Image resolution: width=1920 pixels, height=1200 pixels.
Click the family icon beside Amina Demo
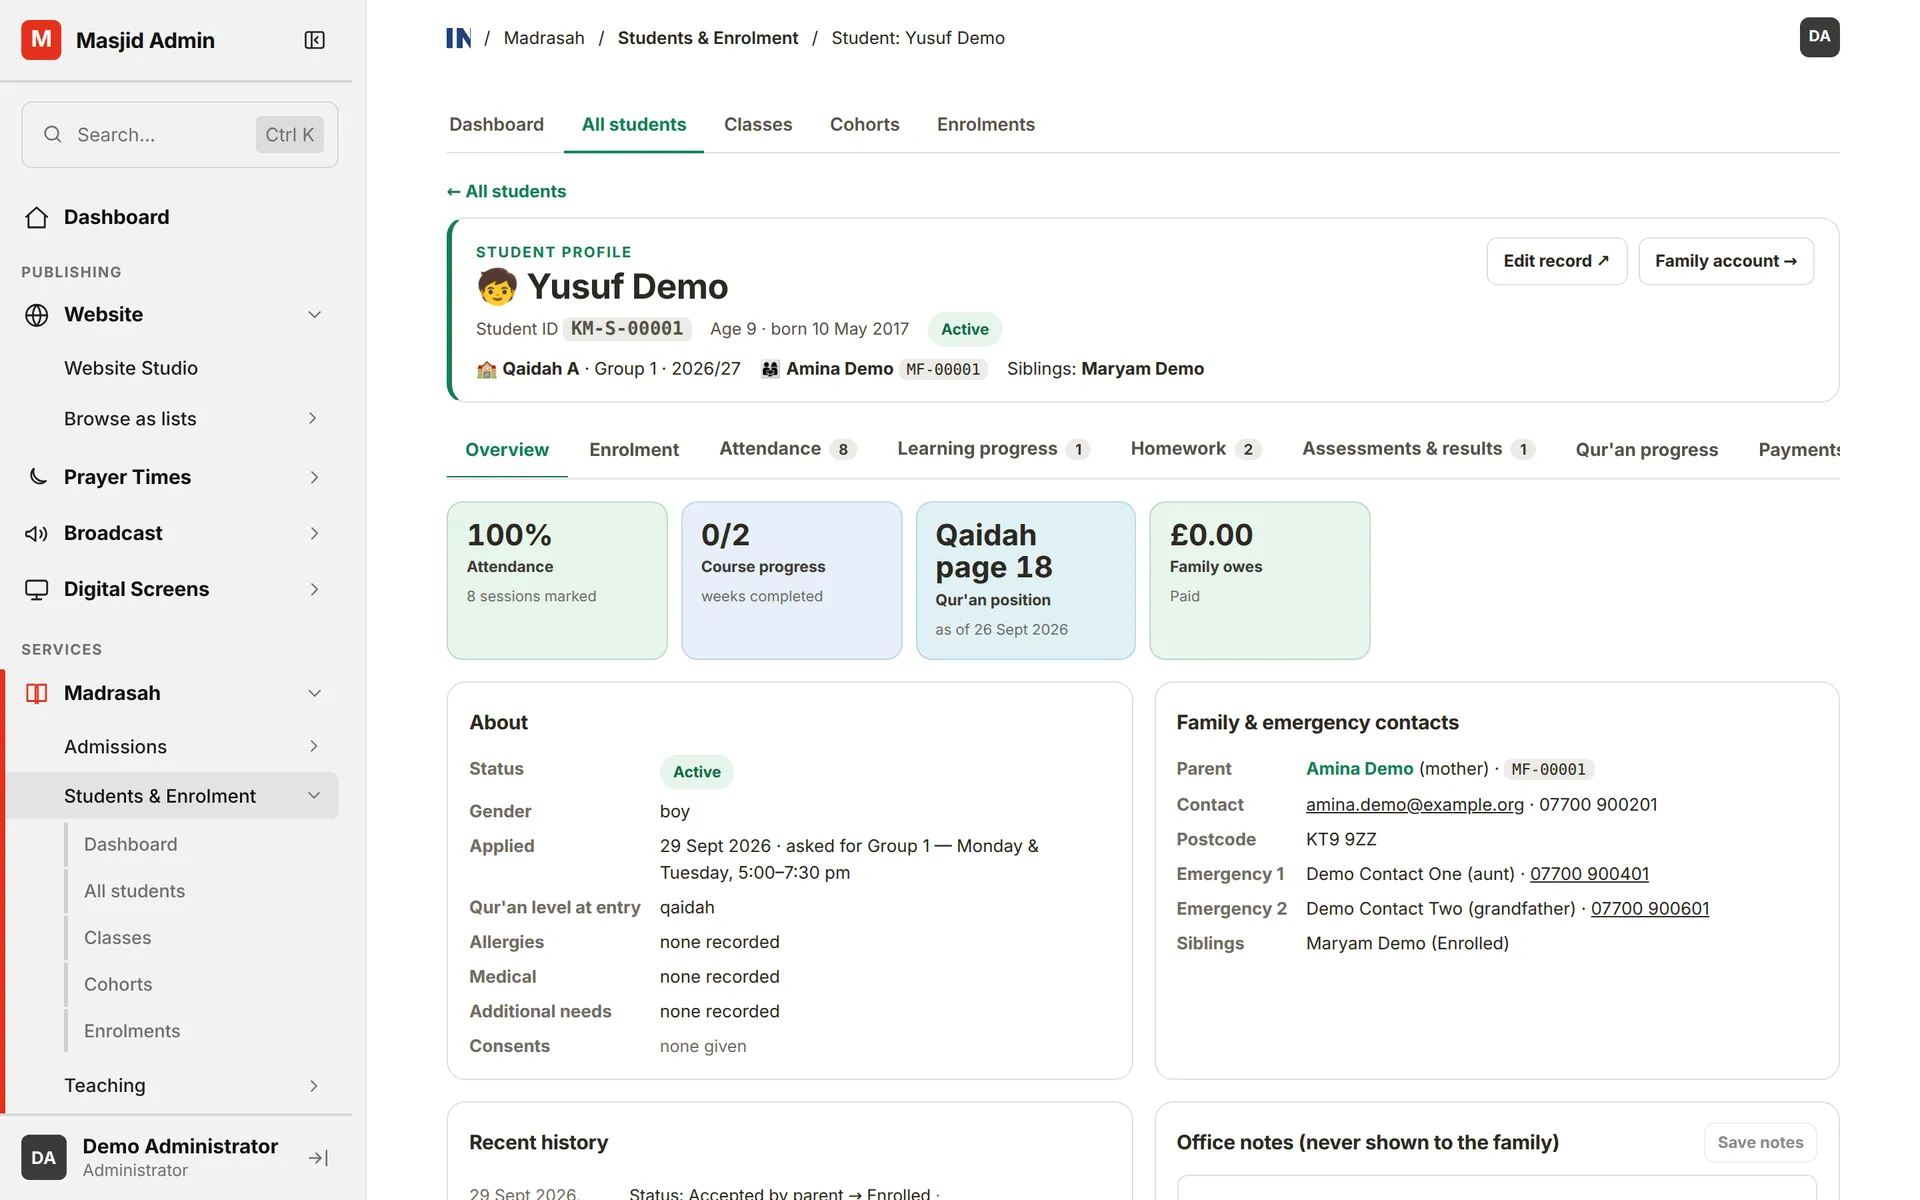(x=770, y=369)
